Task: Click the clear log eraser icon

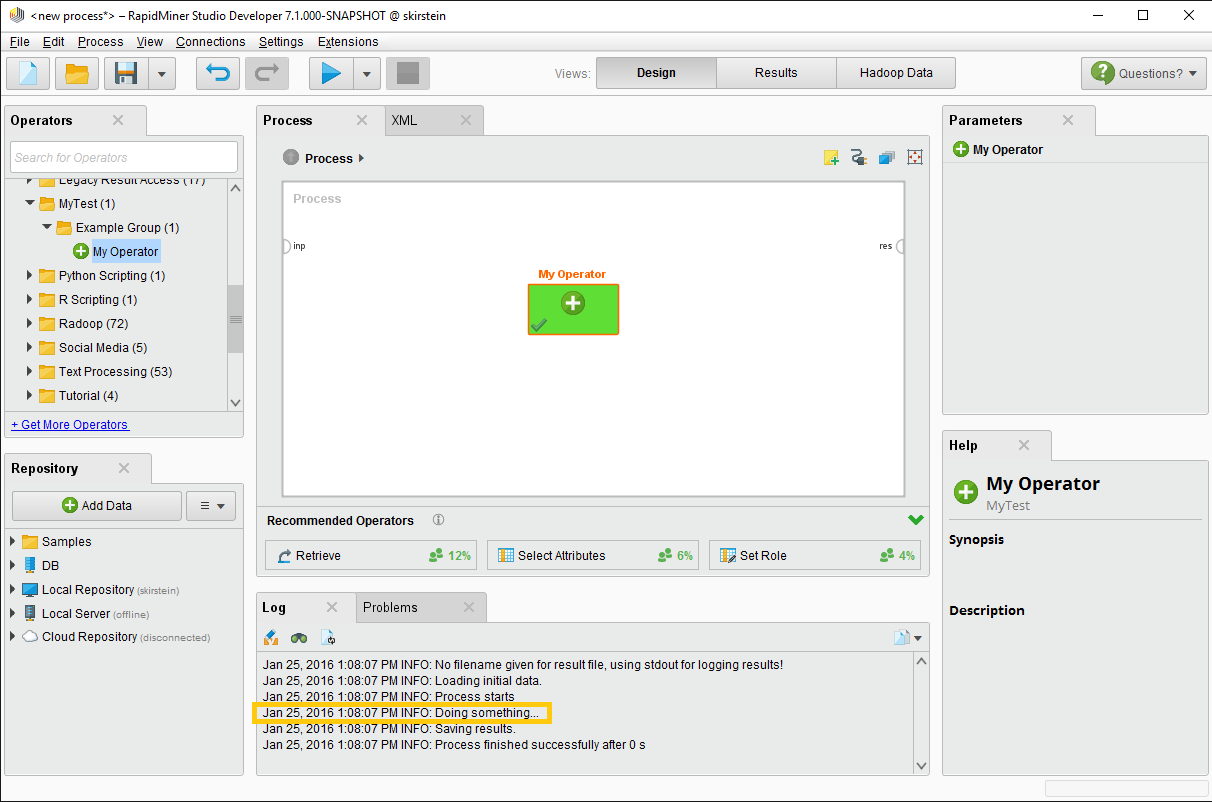Action: click(271, 637)
